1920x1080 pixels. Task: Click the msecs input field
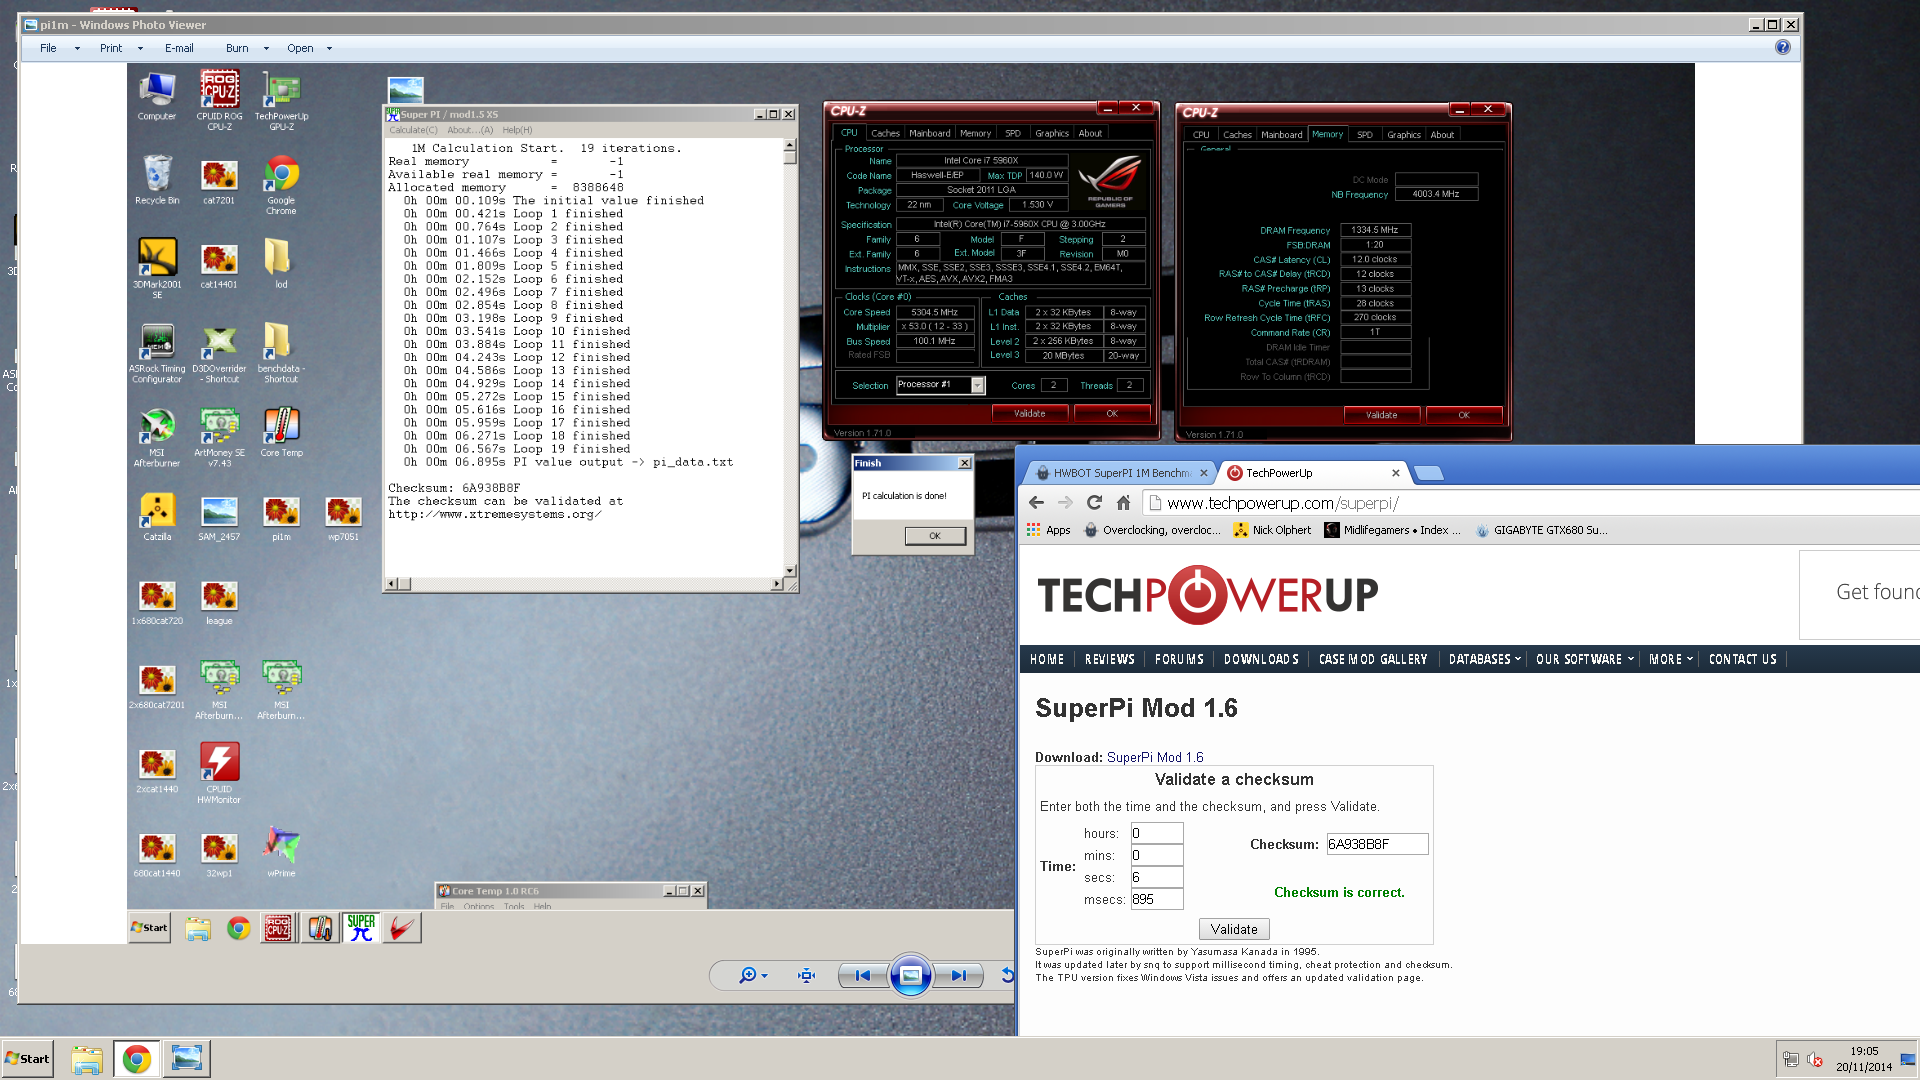click(x=1157, y=899)
